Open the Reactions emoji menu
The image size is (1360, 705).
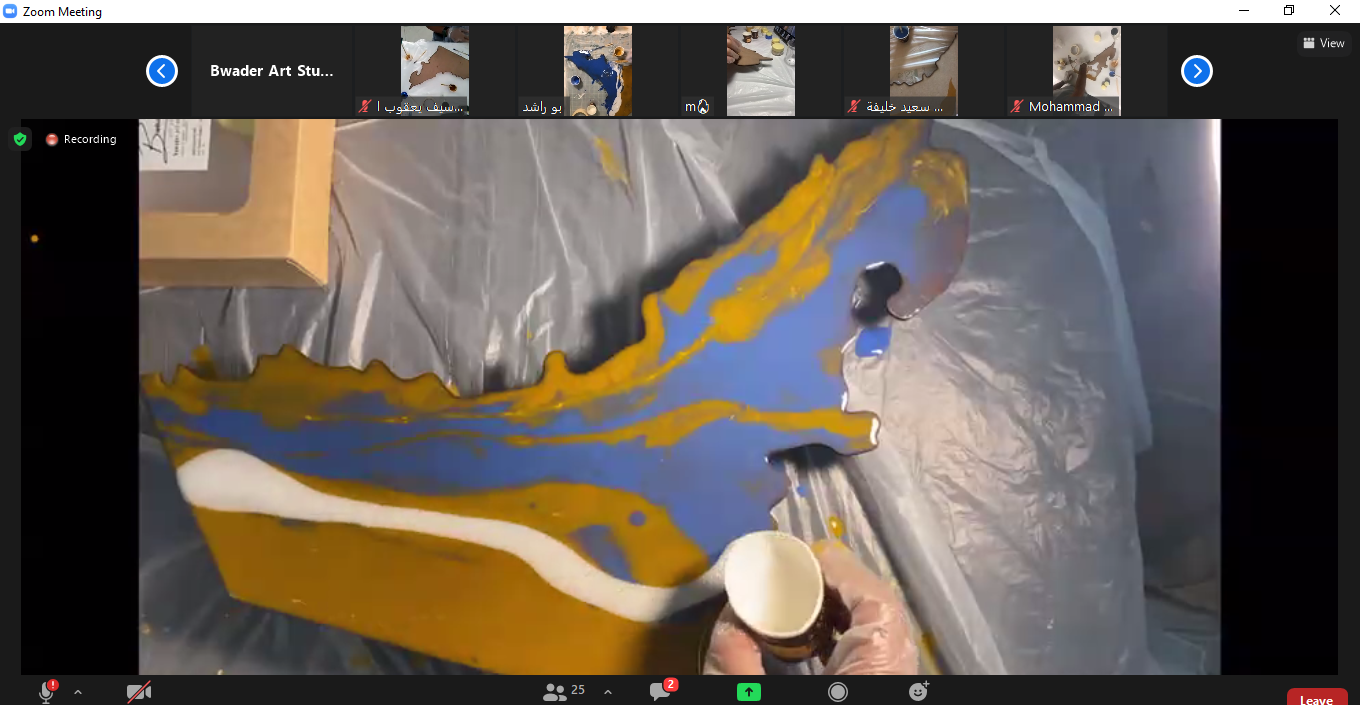[x=918, y=691]
